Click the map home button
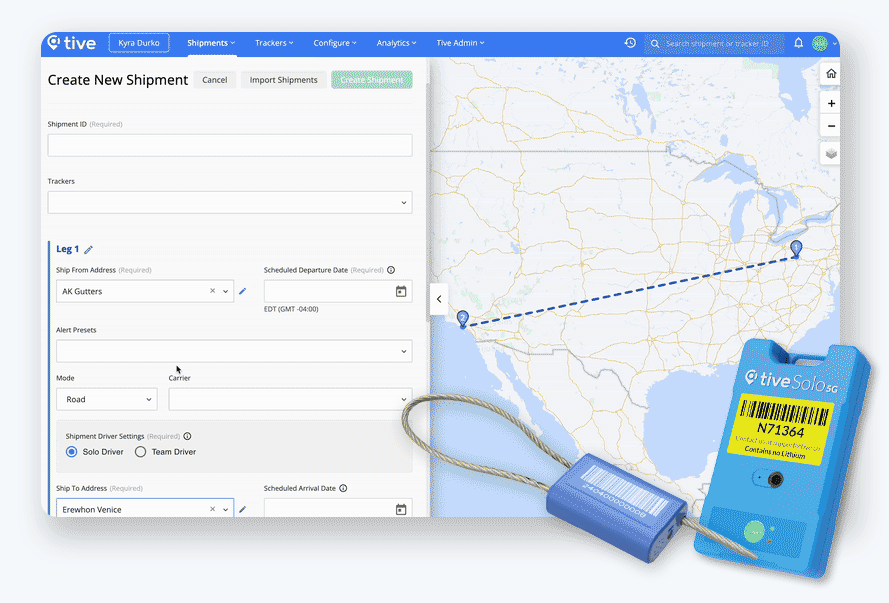889x603 pixels. (x=831, y=74)
